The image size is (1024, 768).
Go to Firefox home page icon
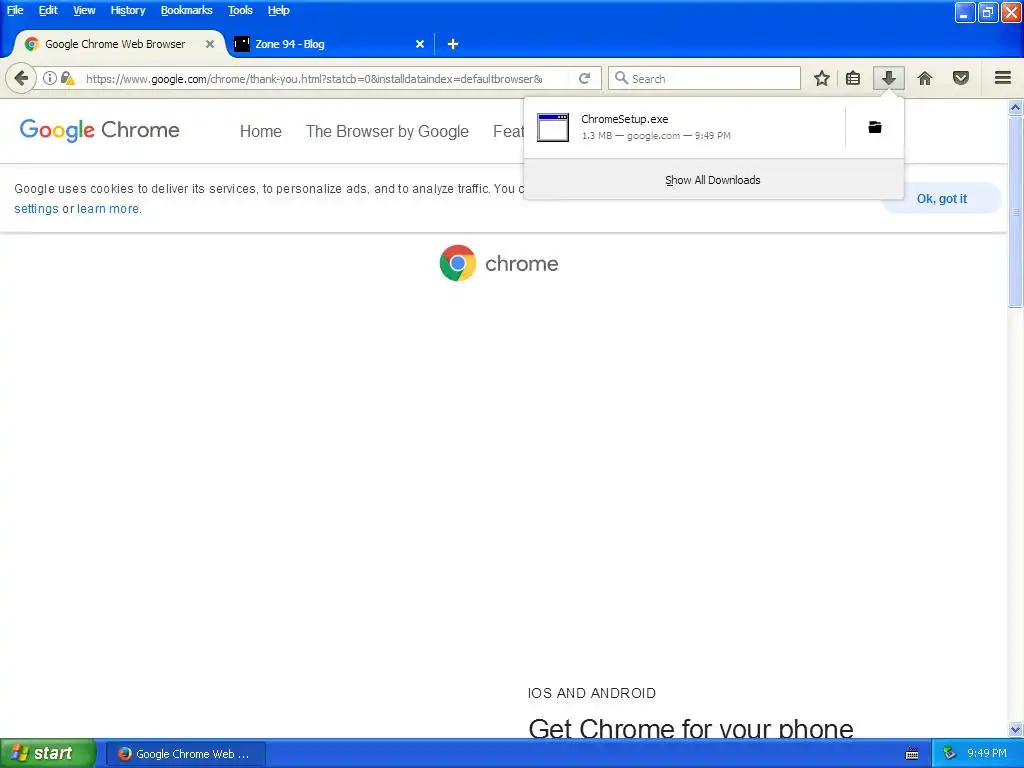tap(925, 78)
